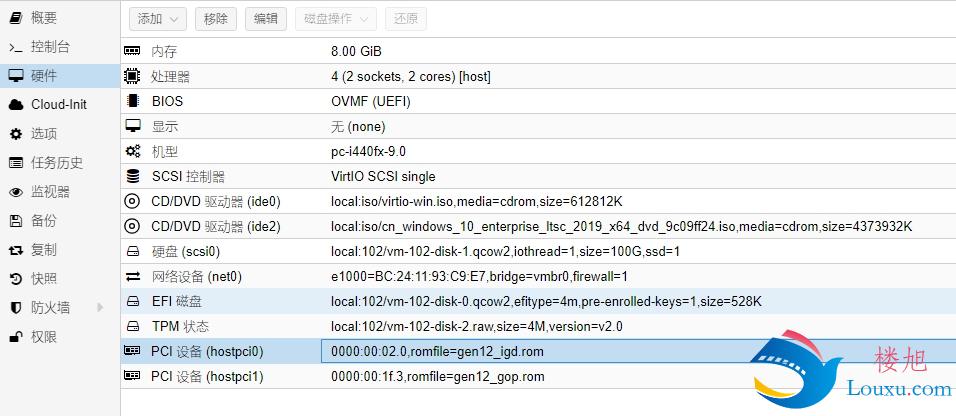Open the 快照 history icon
Viewport: 956px width, 416px height.
click(16, 279)
